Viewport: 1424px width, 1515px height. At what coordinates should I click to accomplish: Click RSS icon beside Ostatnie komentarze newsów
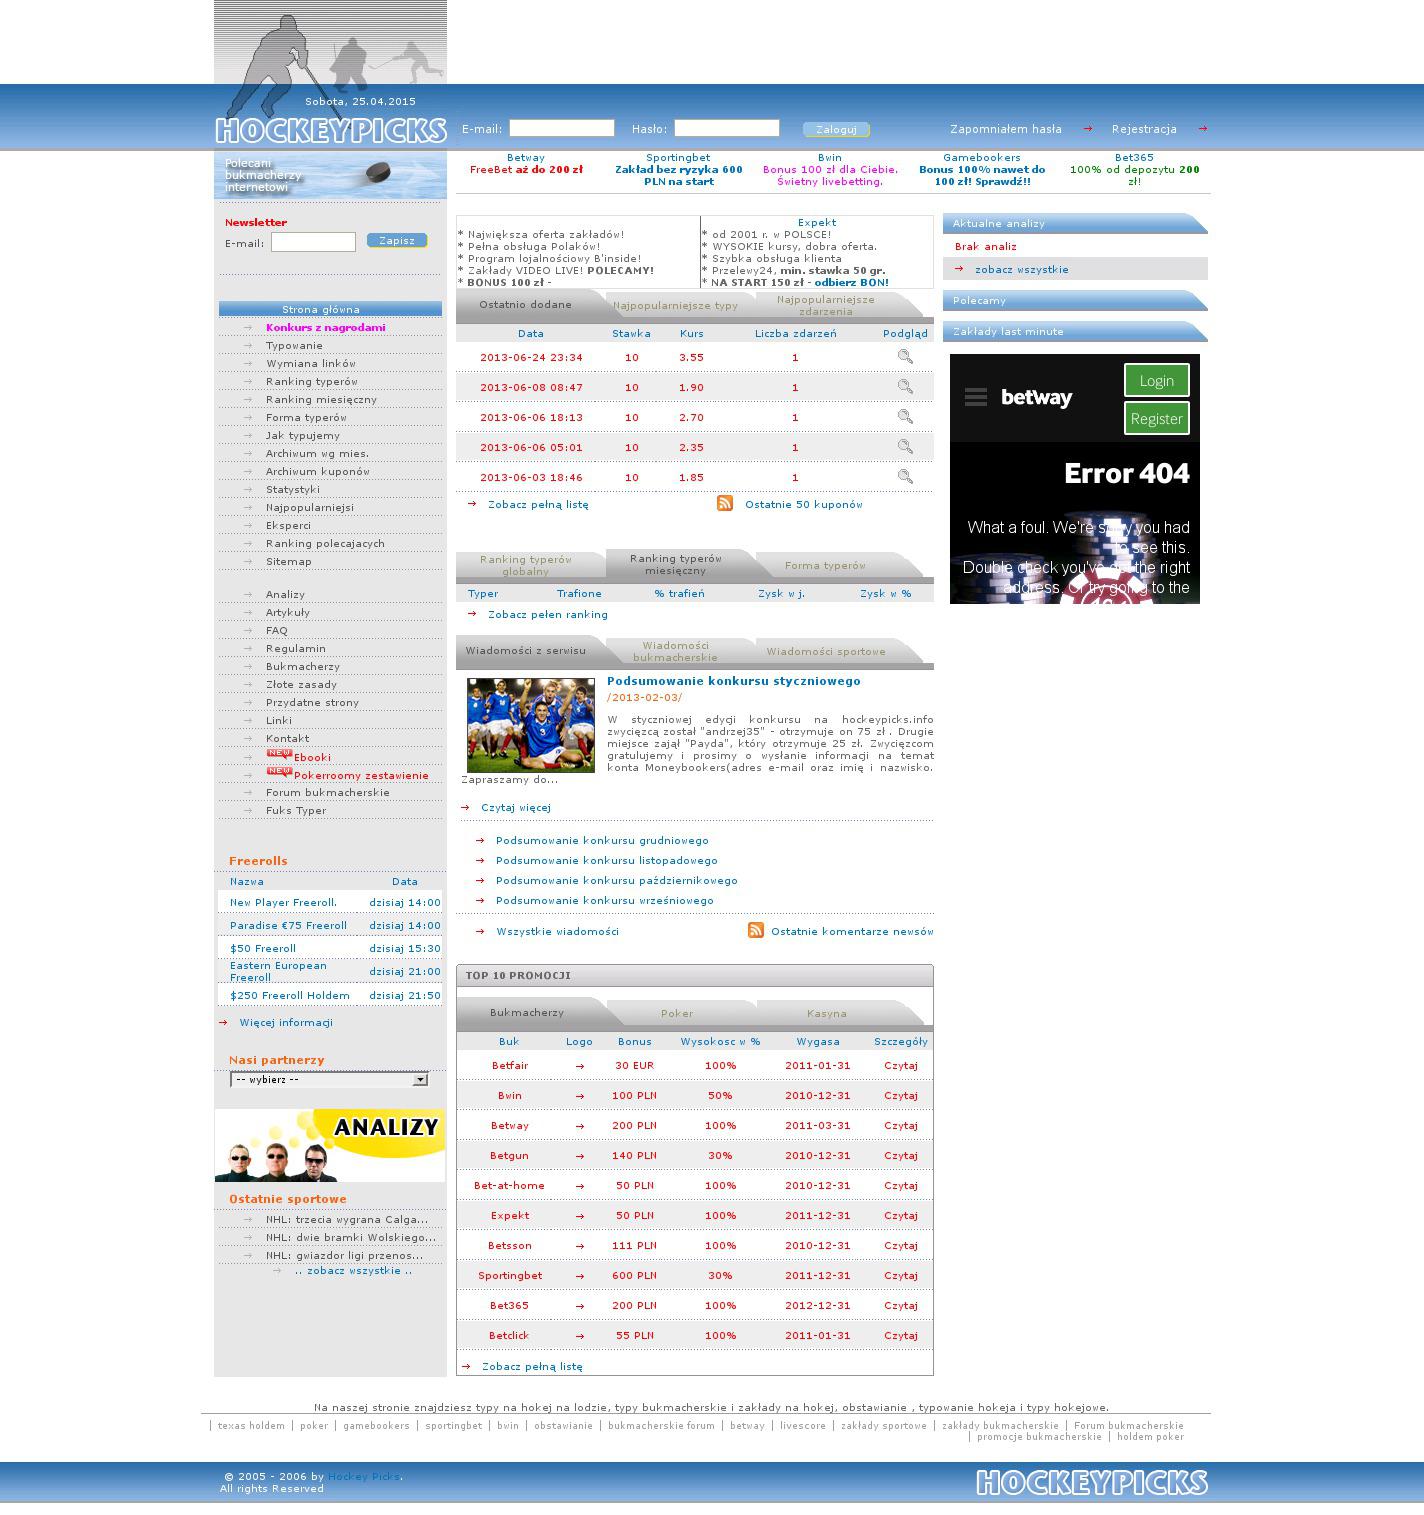[x=756, y=931]
